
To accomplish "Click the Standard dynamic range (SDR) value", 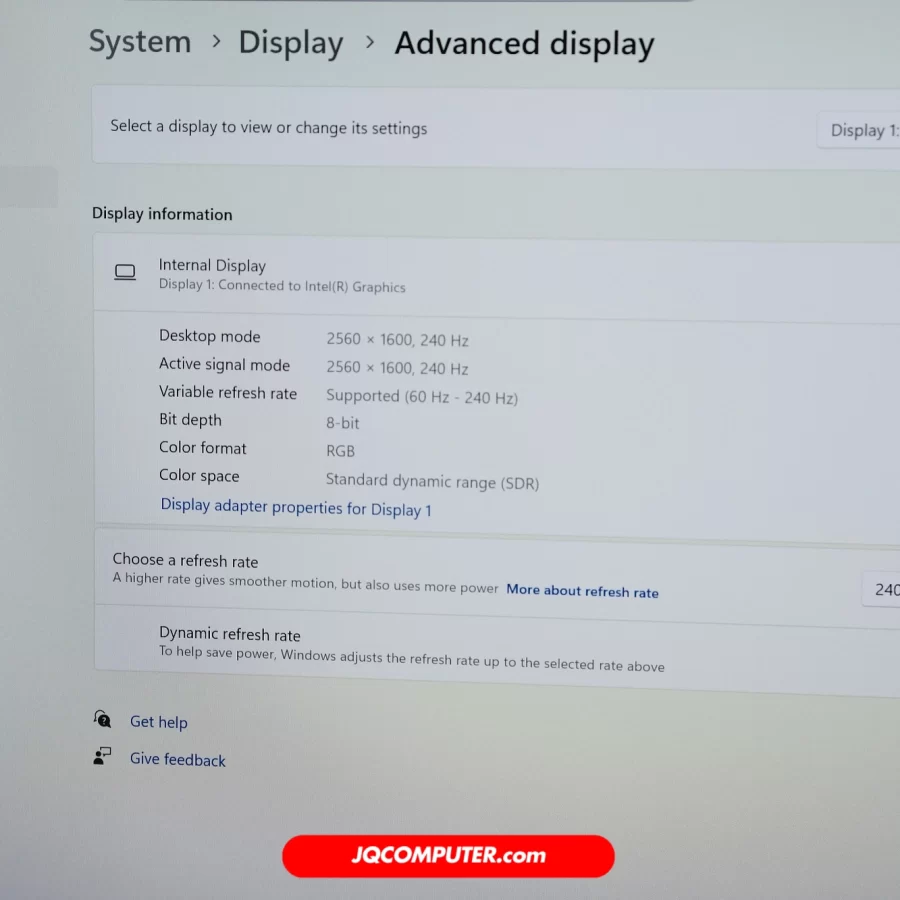I will coord(432,482).
